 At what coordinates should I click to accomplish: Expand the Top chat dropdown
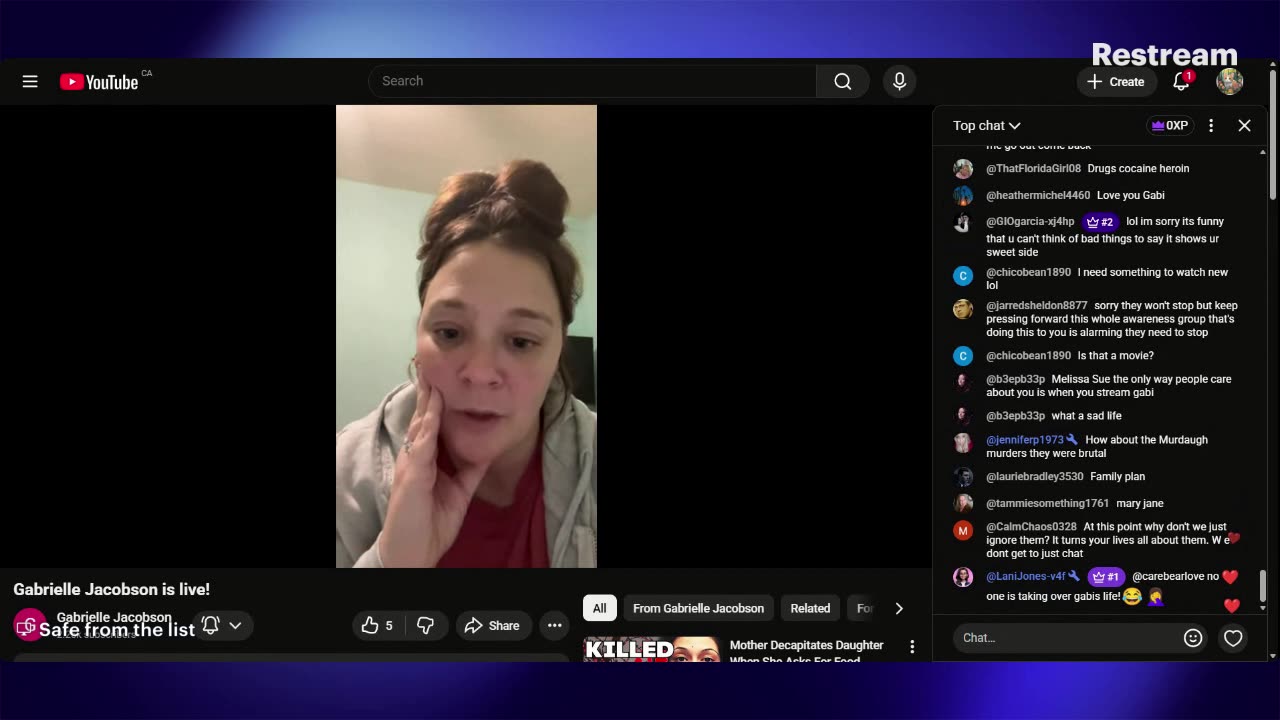coord(986,125)
